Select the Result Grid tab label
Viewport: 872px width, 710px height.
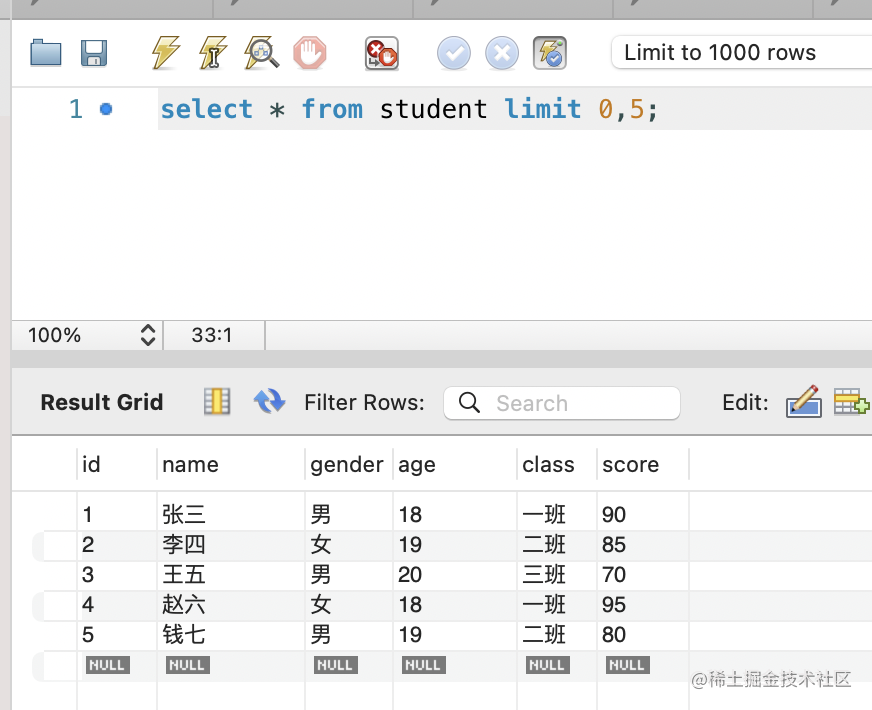click(x=101, y=403)
